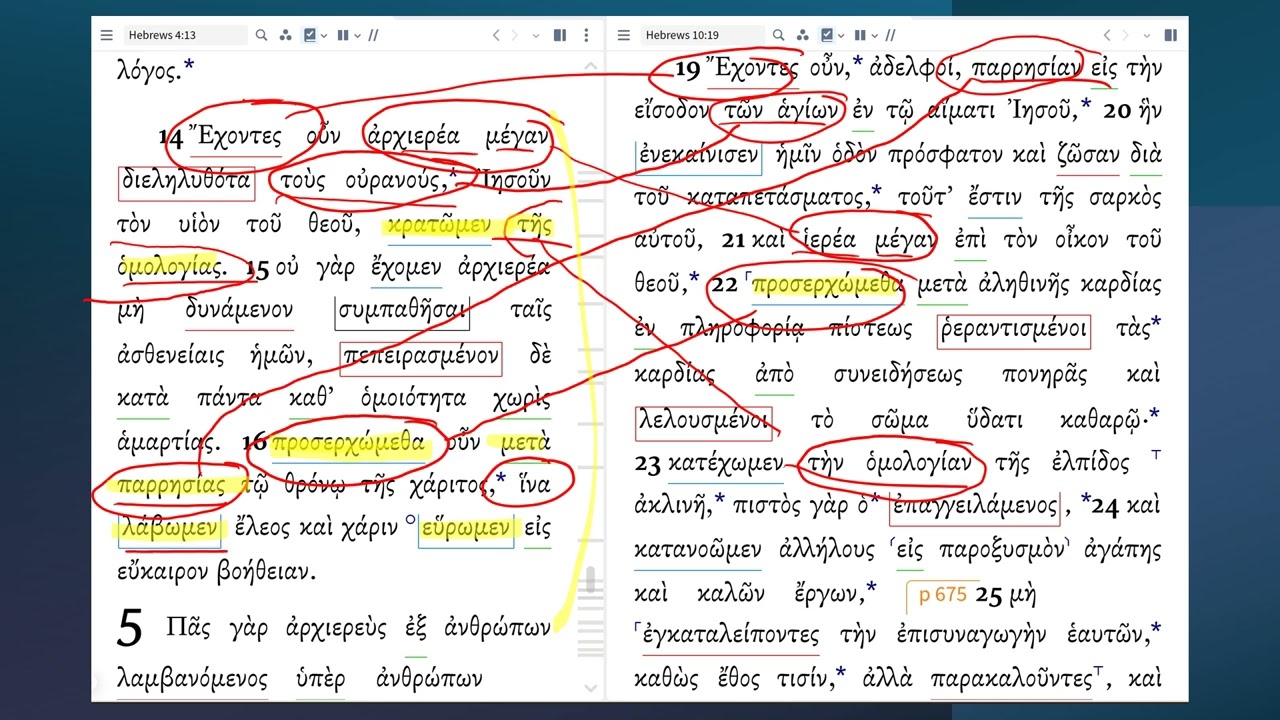
Task: Click the word λάβωμεν
Action: pos(168,529)
